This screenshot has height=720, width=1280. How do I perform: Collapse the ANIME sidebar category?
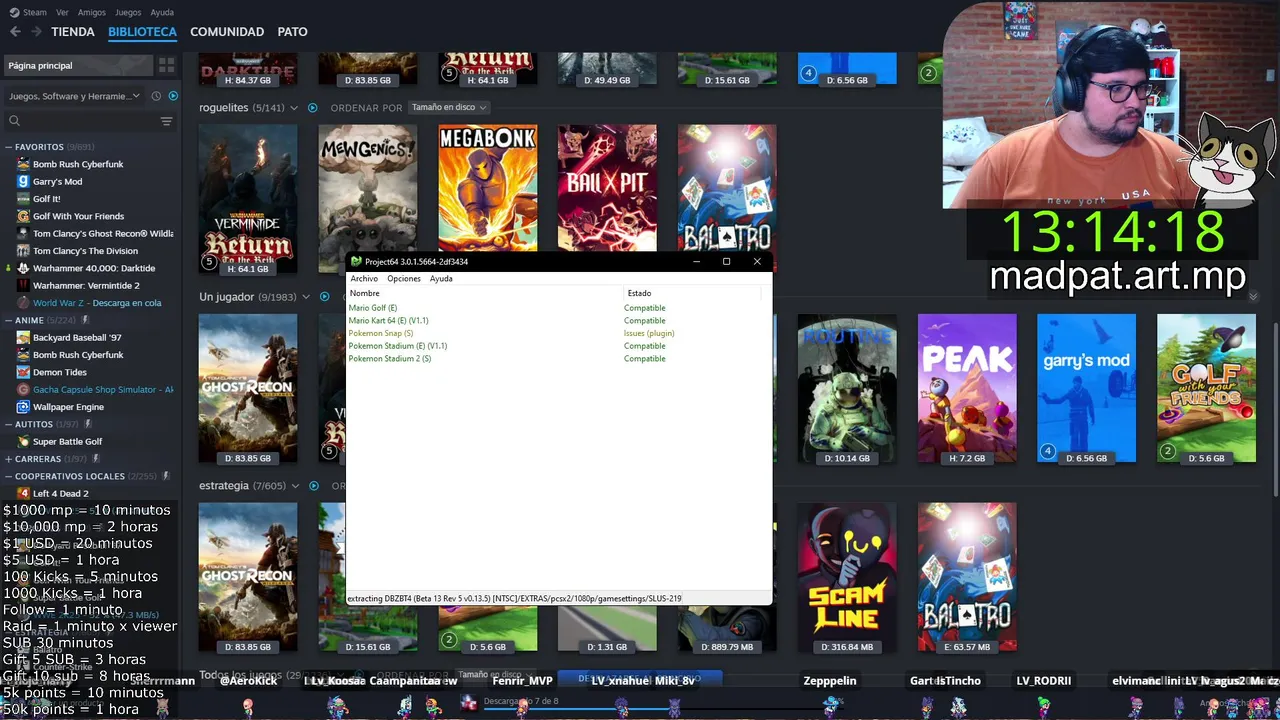point(9,320)
